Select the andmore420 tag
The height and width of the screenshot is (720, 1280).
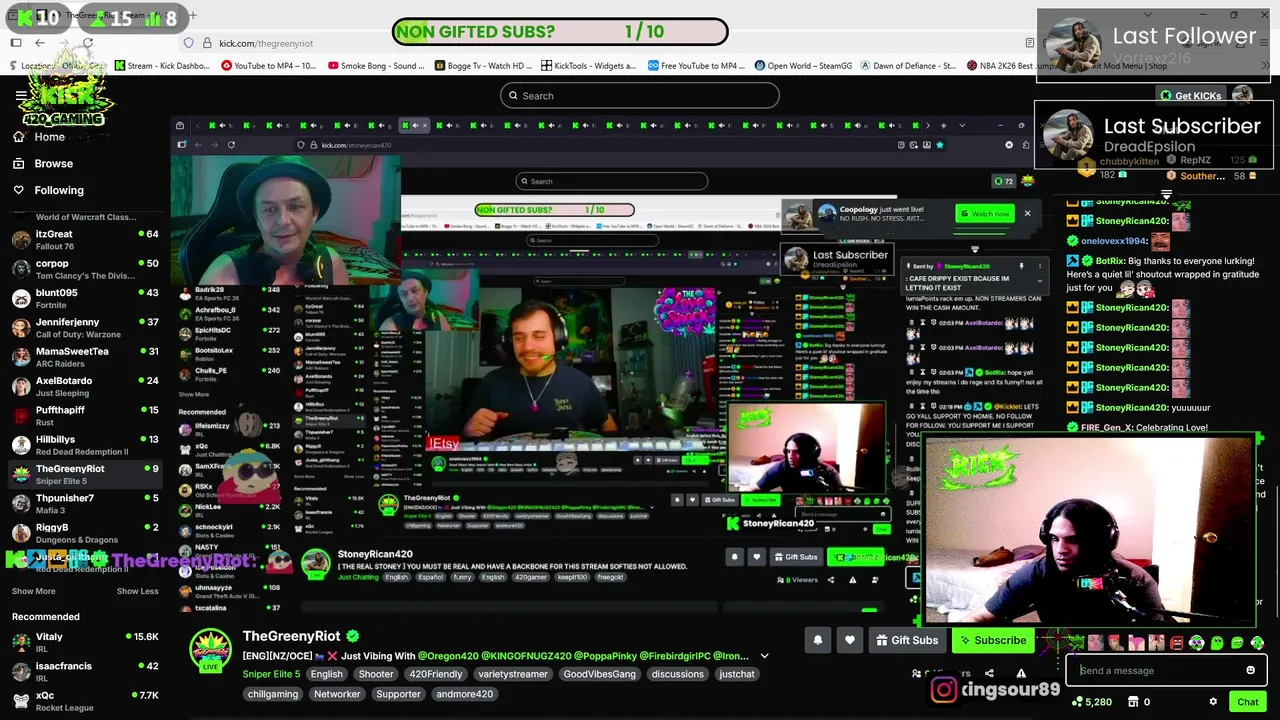pyautogui.click(x=465, y=694)
